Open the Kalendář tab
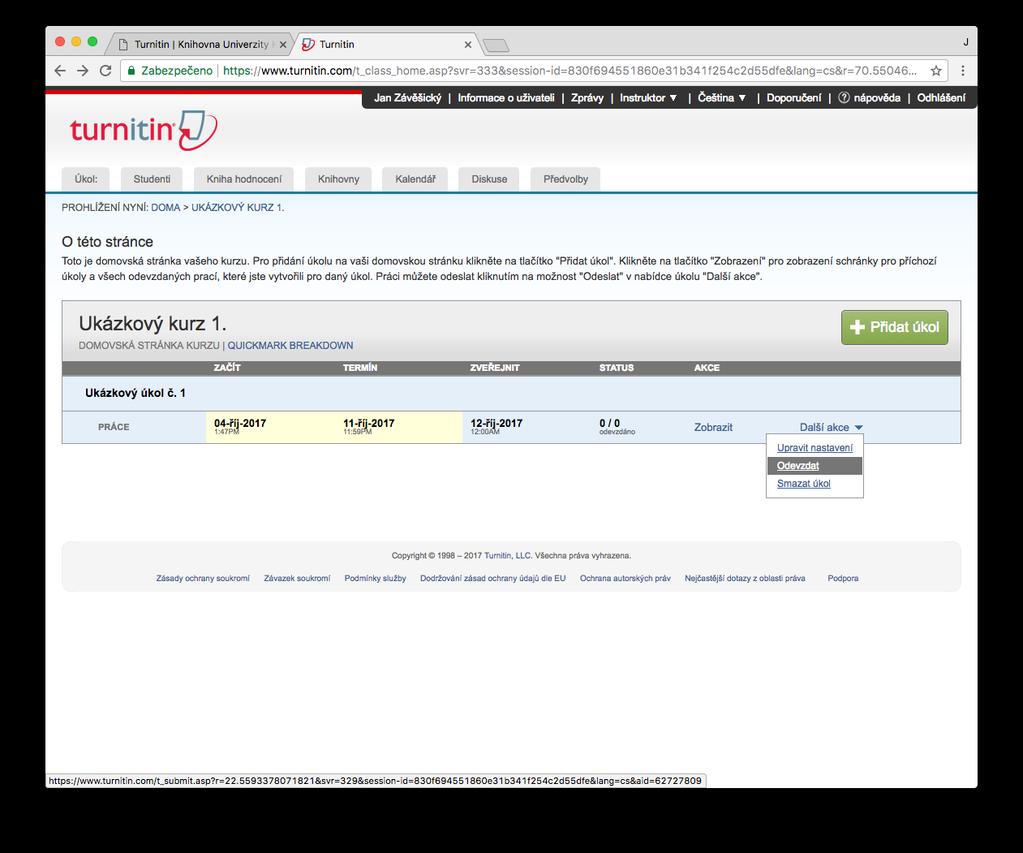This screenshot has width=1023, height=853. click(x=415, y=179)
